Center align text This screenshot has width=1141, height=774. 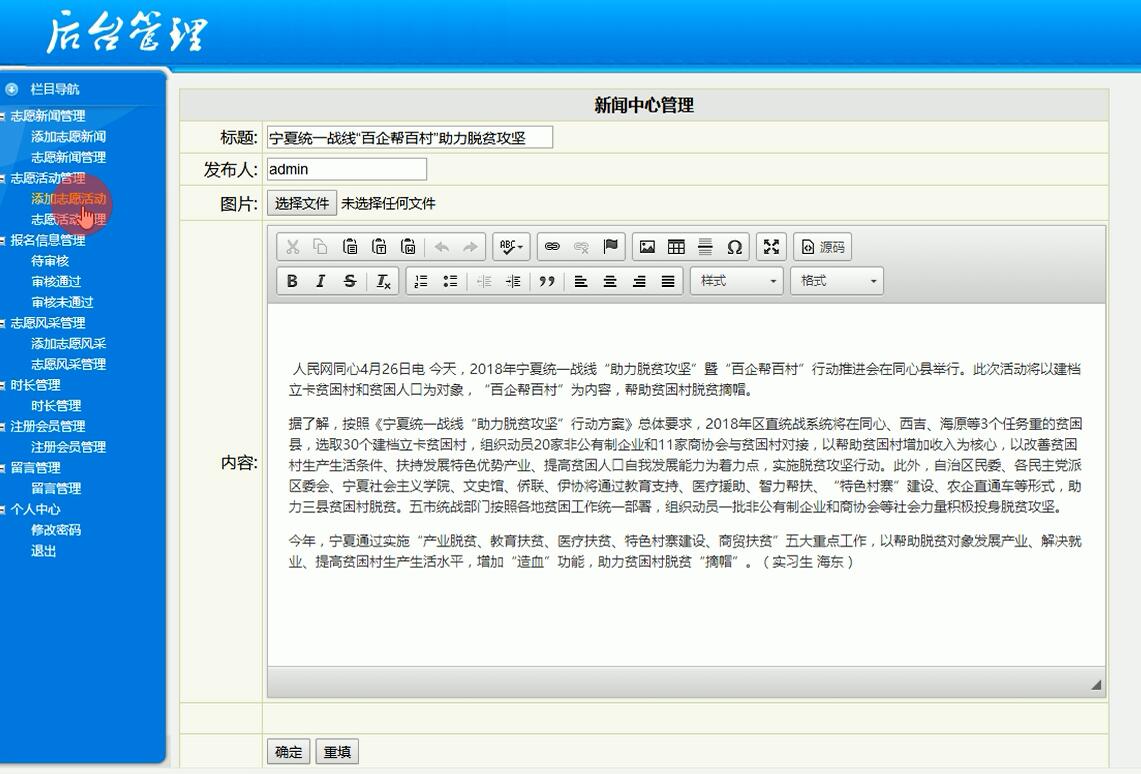point(610,281)
